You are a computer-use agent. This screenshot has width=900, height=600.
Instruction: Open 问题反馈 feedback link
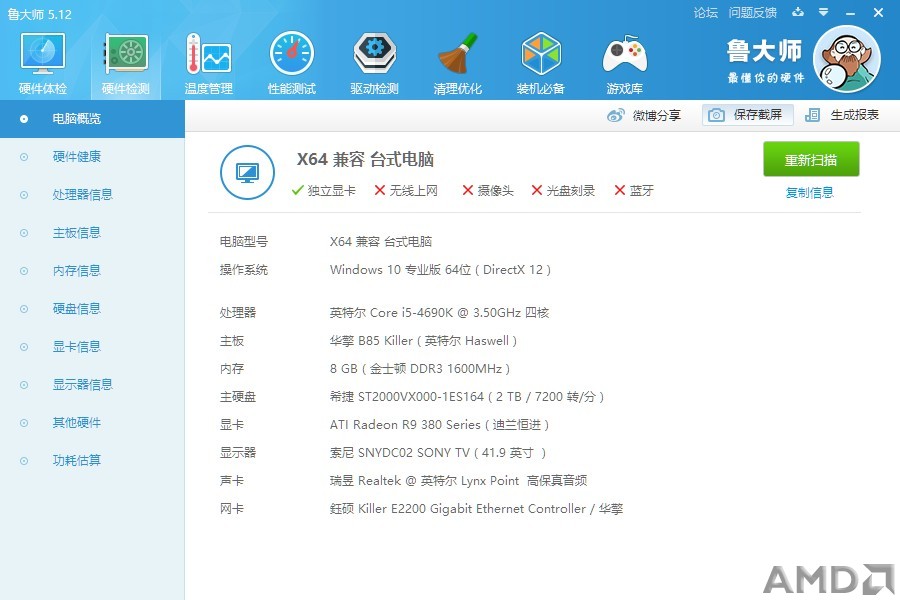click(x=752, y=13)
